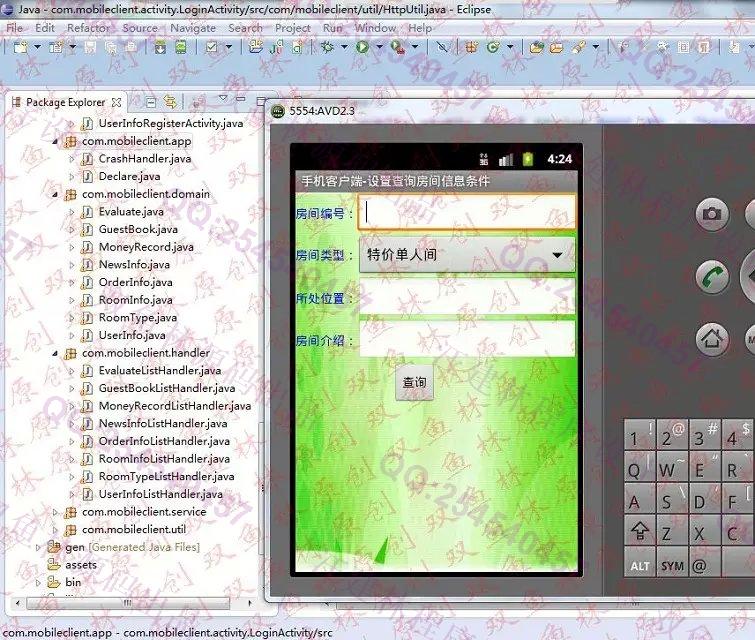Screen dimensions: 755x640
Task: Expand the gen Generated Java Files folder
Action: pyautogui.click(x=38, y=547)
